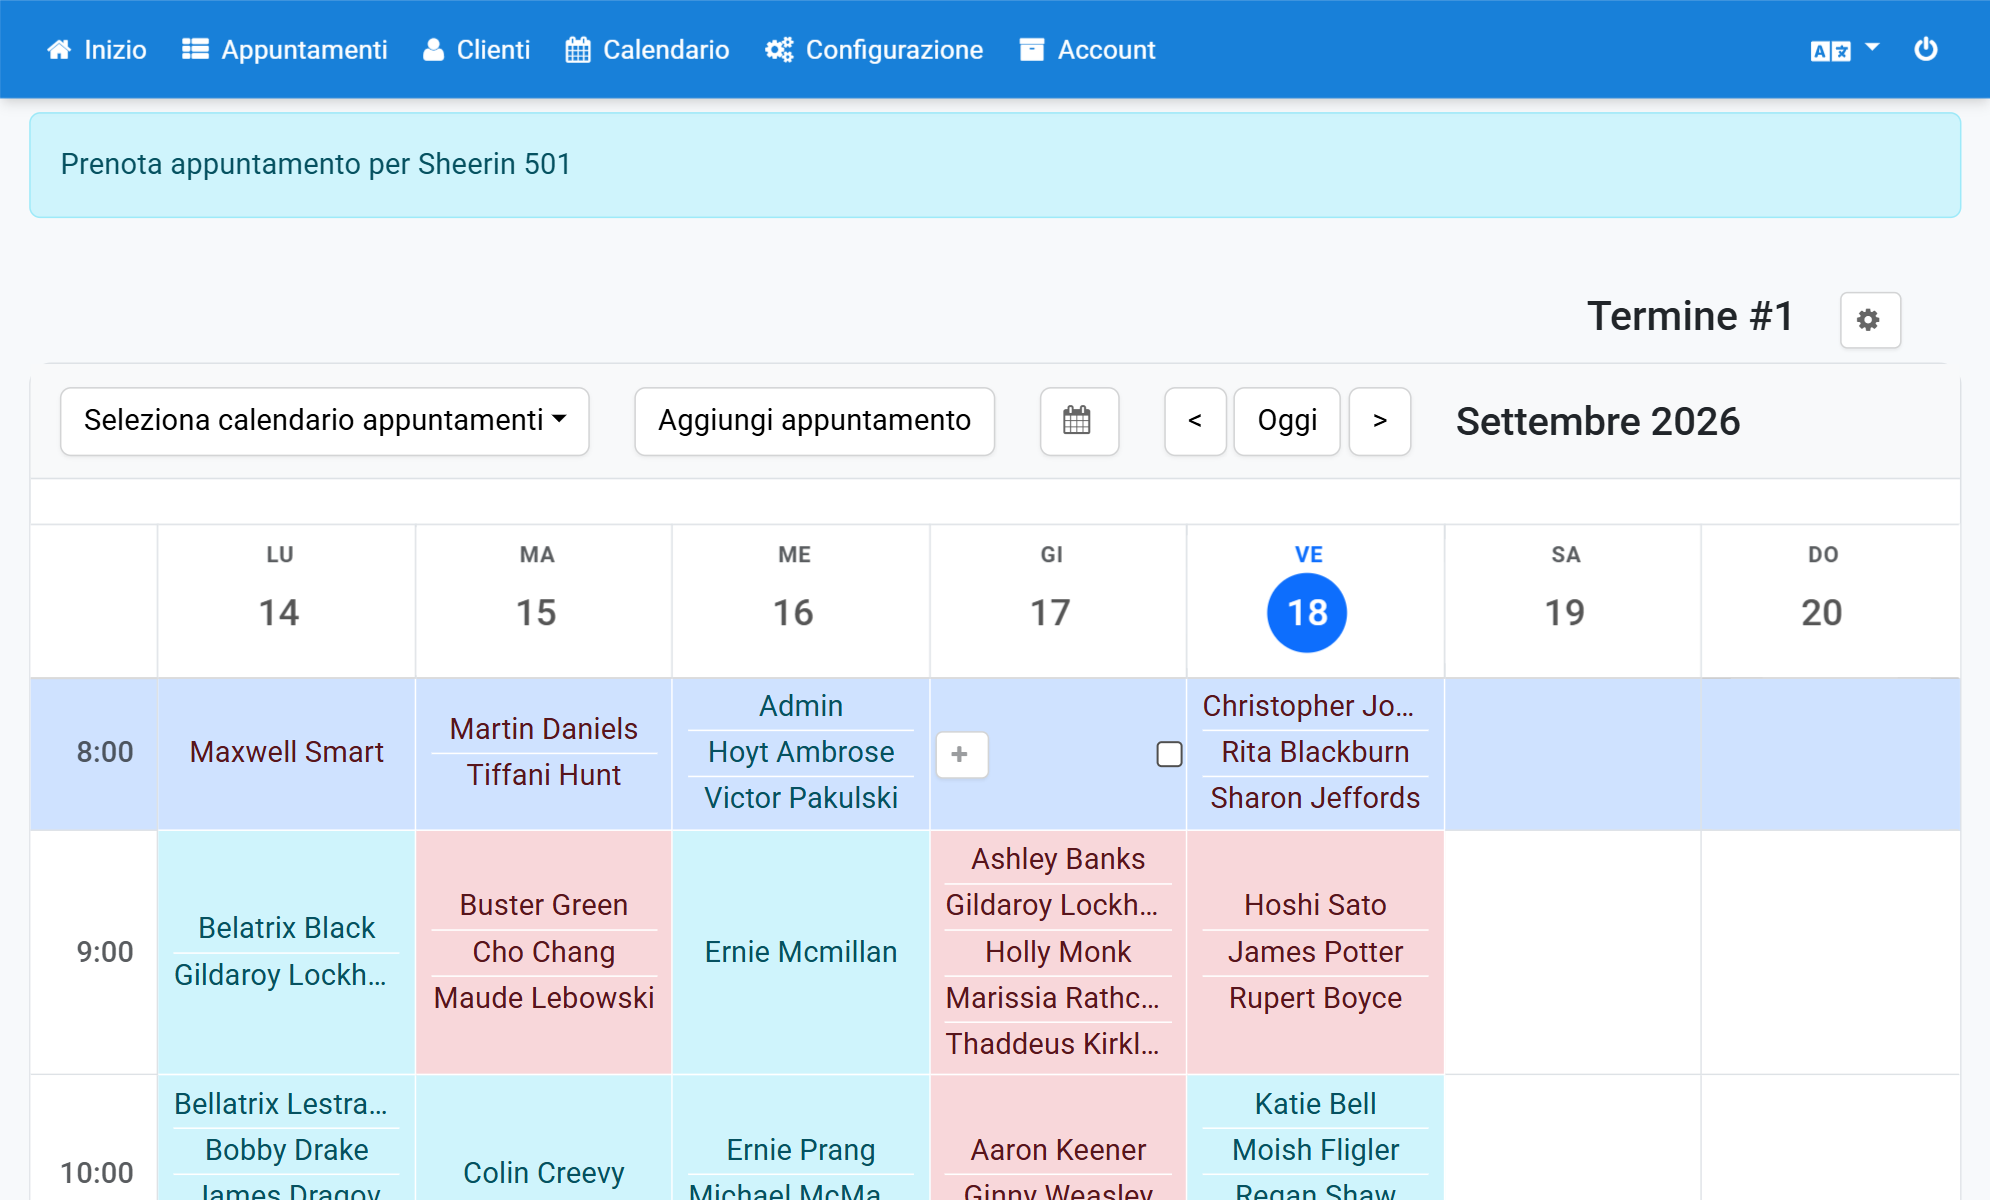Open Ernie Prang appointment
This screenshot has height=1200, width=1990.
[x=801, y=1150]
